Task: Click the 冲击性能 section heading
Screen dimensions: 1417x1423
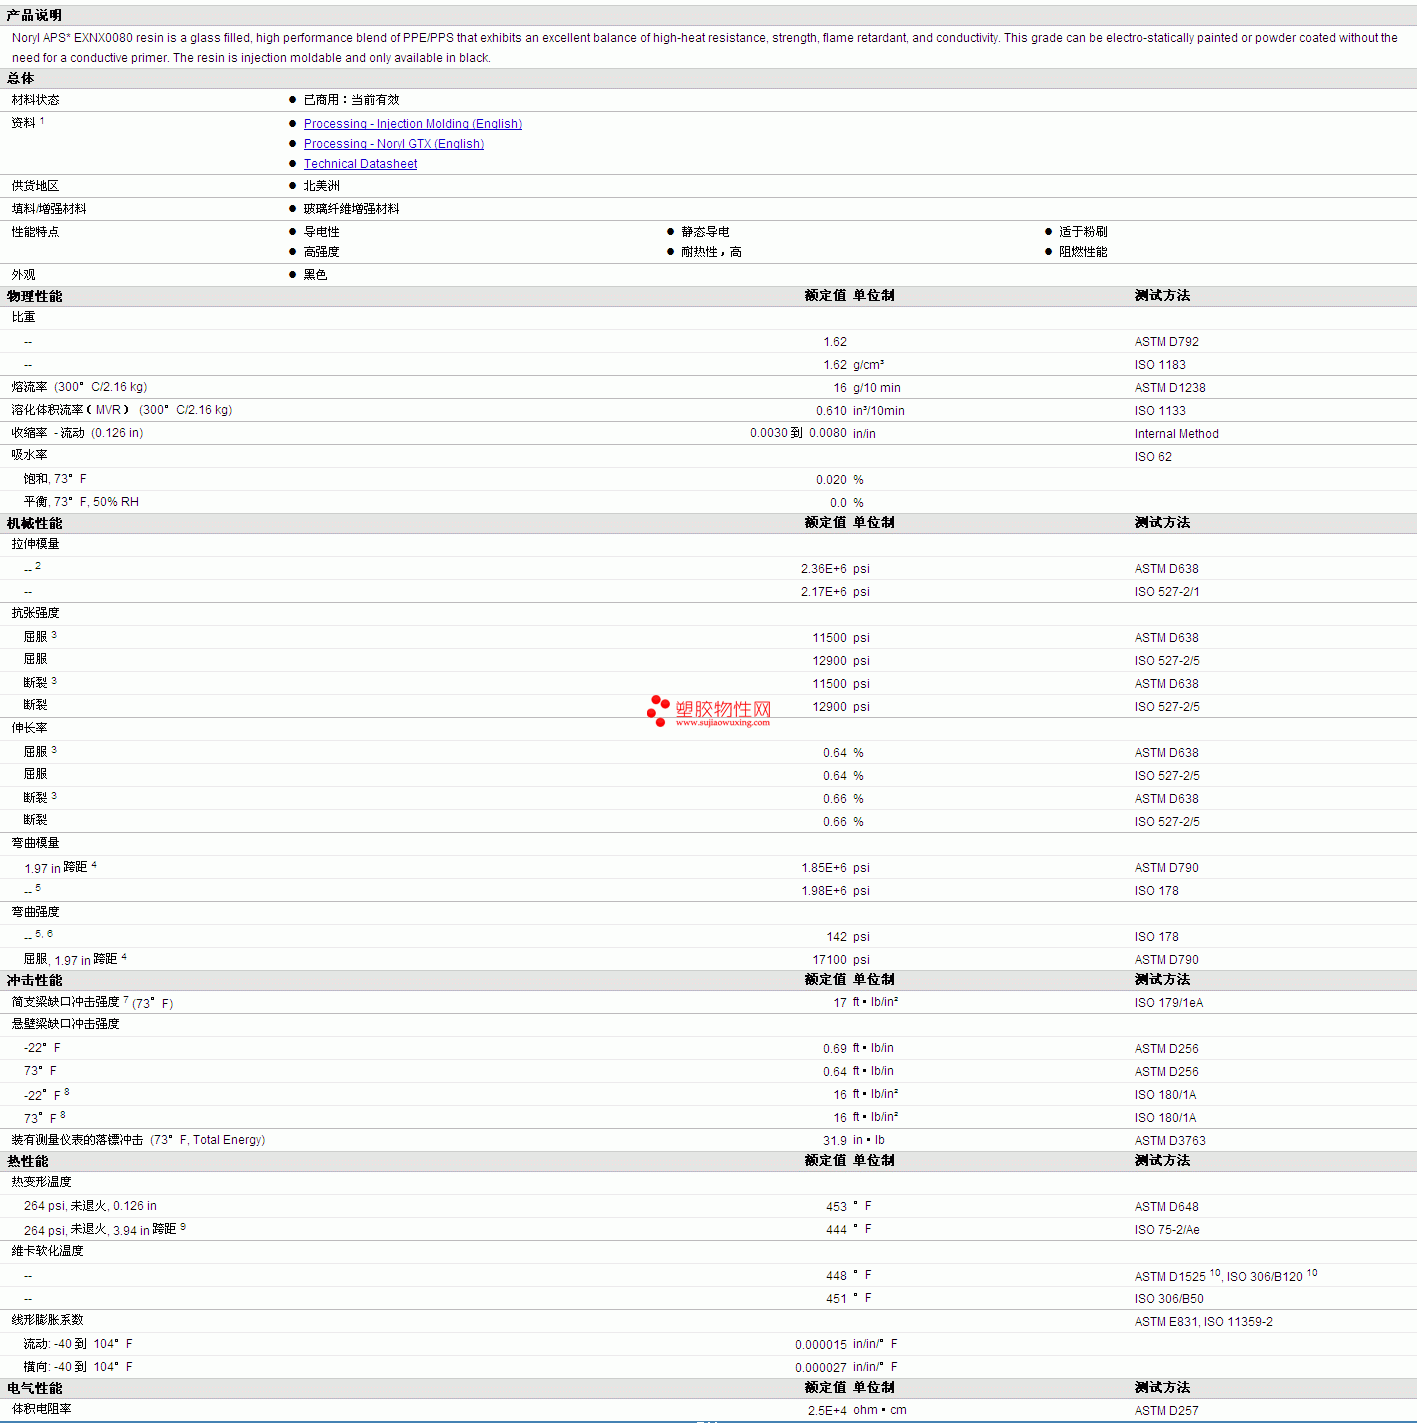Action: [34, 980]
